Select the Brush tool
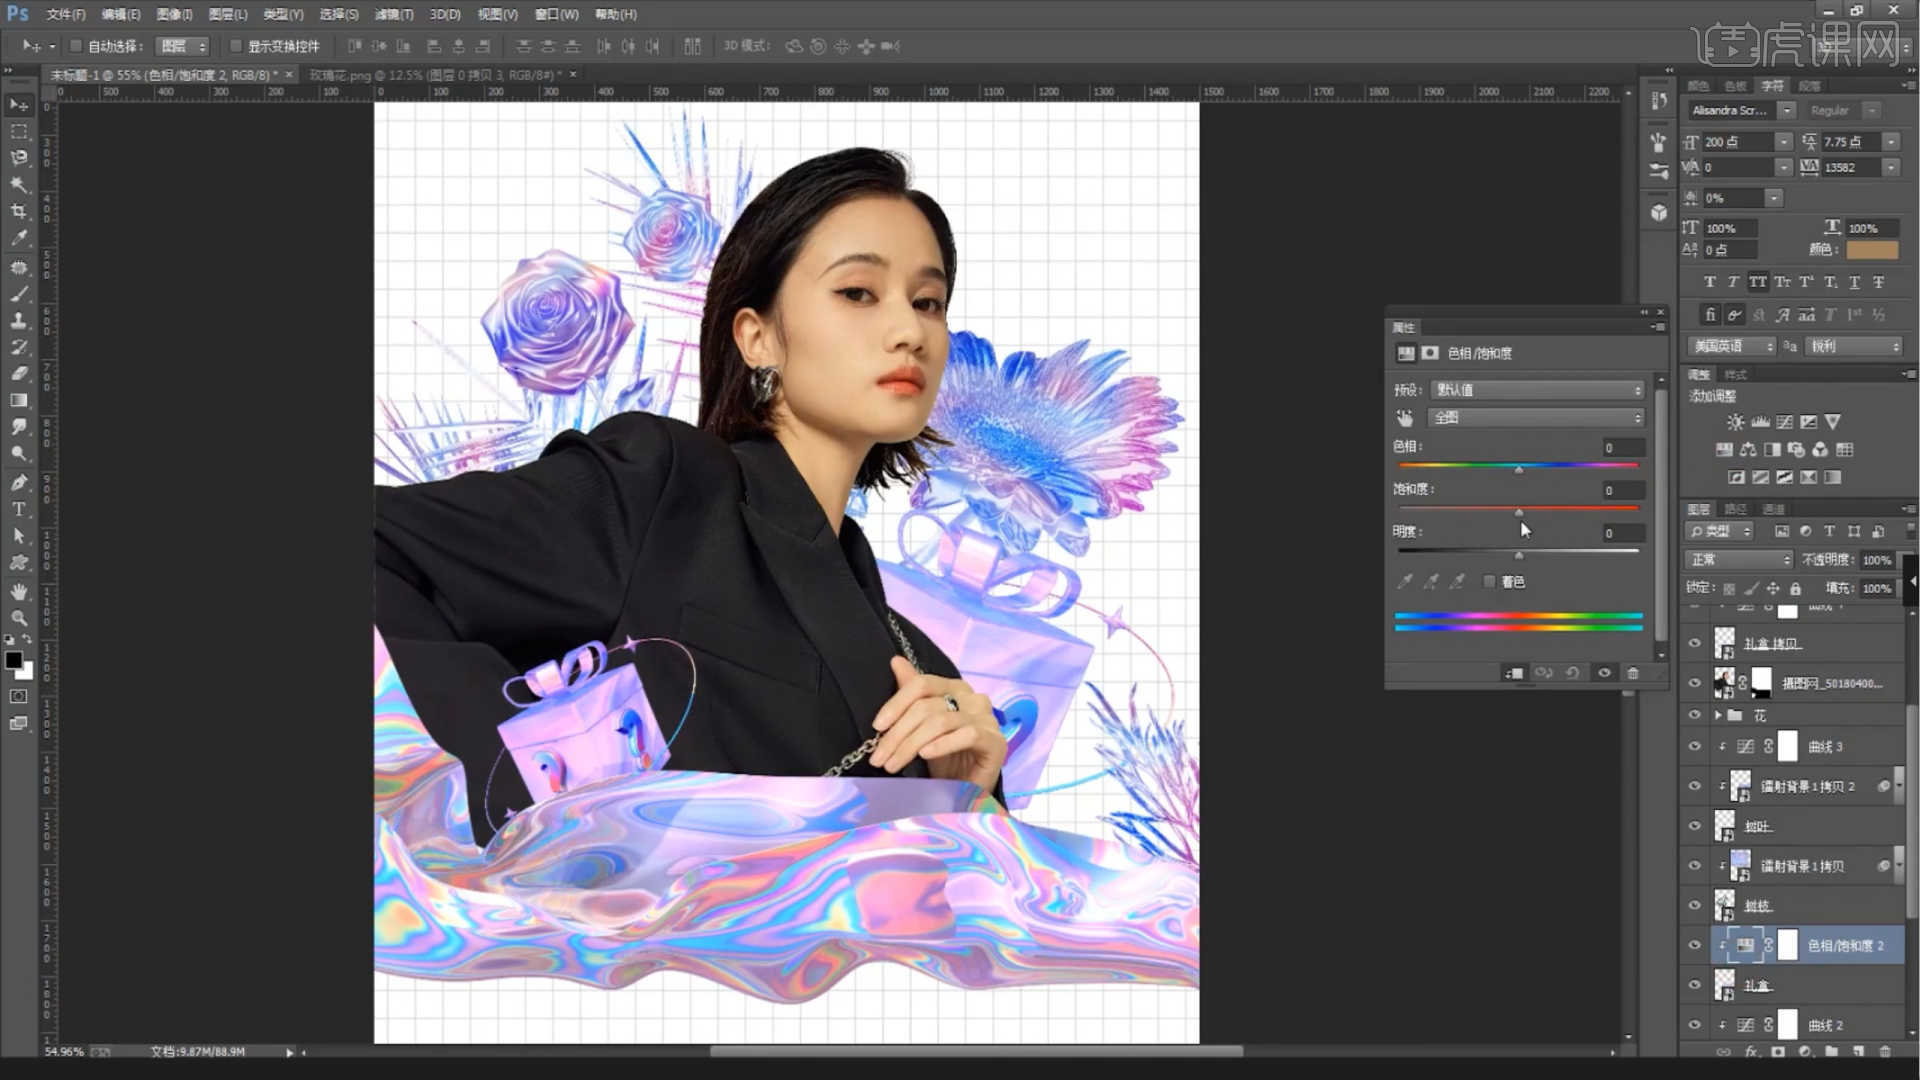This screenshot has height=1080, width=1920. point(19,294)
